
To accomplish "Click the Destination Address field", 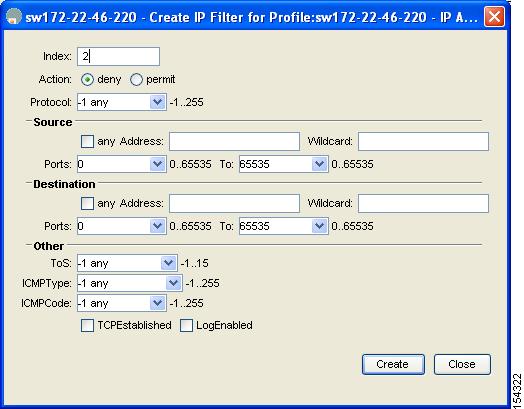I will click(x=234, y=203).
